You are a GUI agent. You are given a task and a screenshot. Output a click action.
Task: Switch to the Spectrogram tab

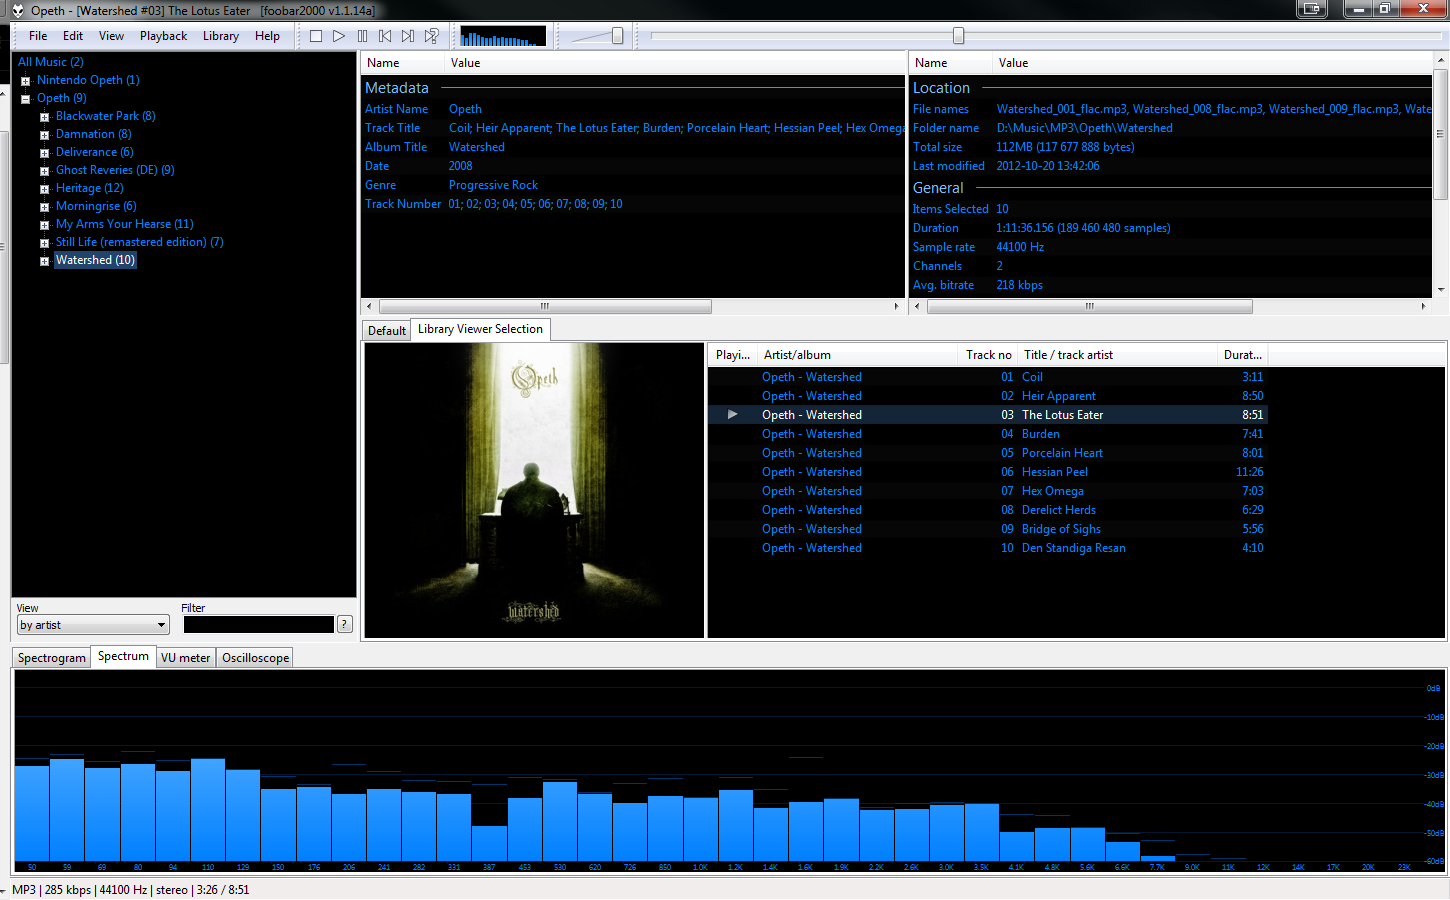pyautogui.click(x=52, y=658)
